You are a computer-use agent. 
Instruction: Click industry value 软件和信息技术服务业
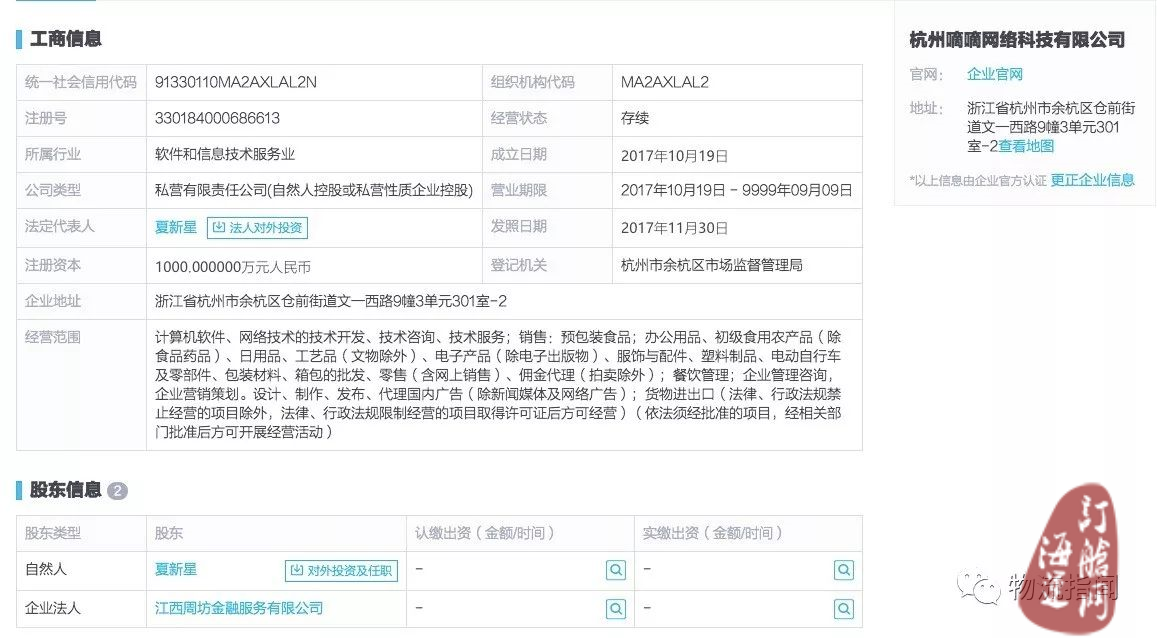click(x=225, y=154)
